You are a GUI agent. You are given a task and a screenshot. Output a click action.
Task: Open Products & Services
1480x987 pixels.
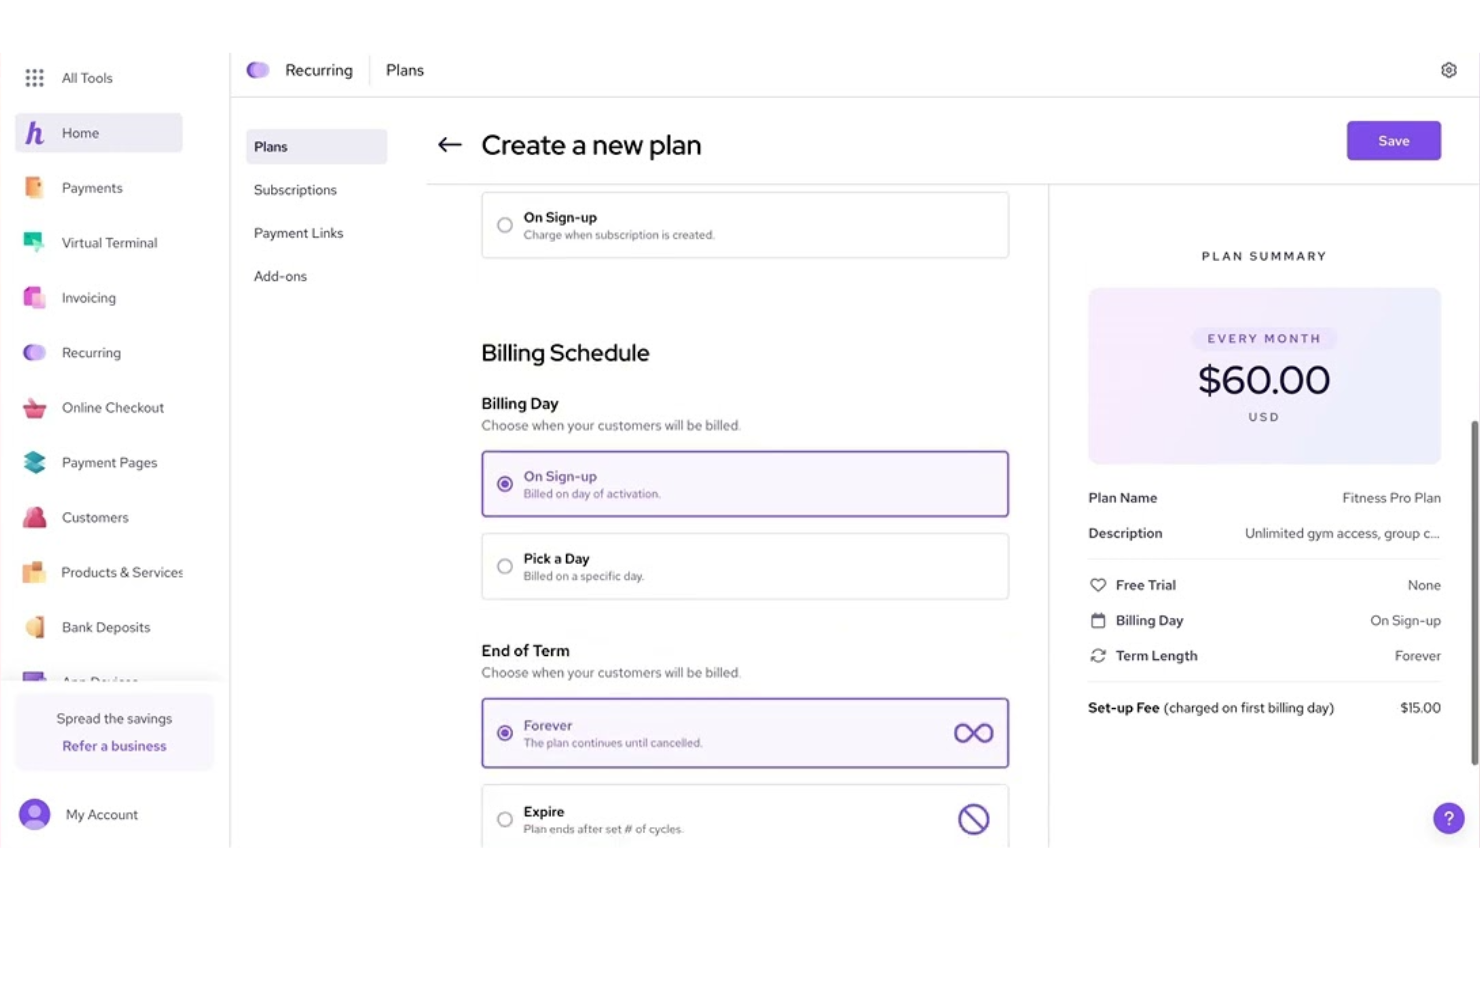click(122, 572)
